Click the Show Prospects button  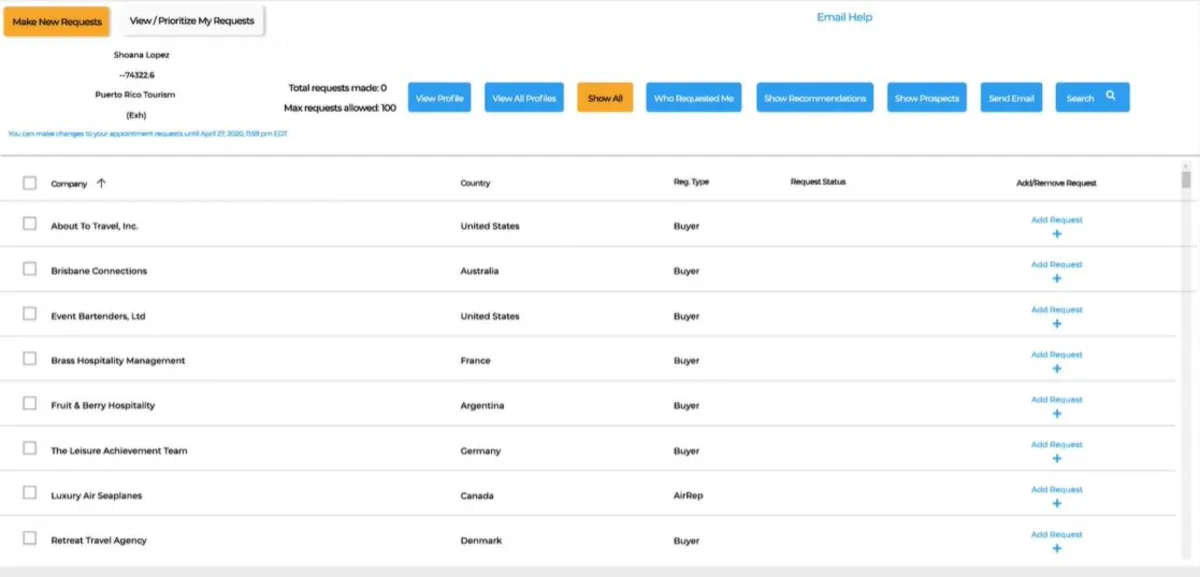pos(927,98)
